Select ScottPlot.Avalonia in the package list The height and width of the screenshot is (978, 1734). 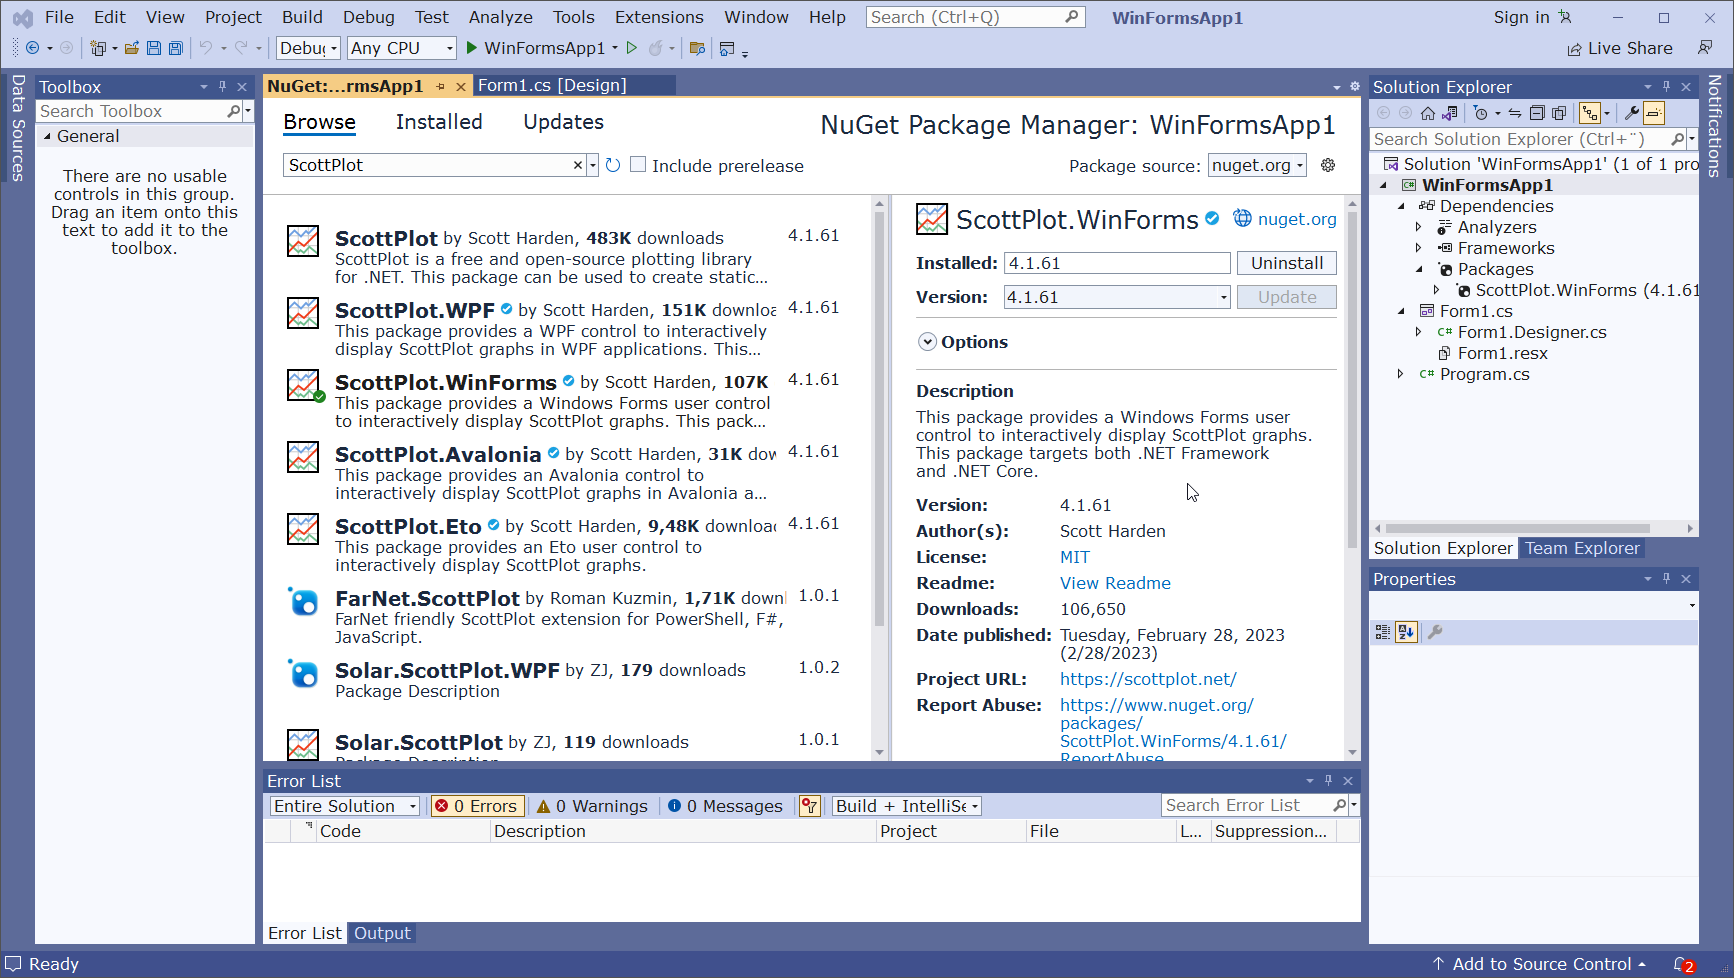(x=564, y=472)
